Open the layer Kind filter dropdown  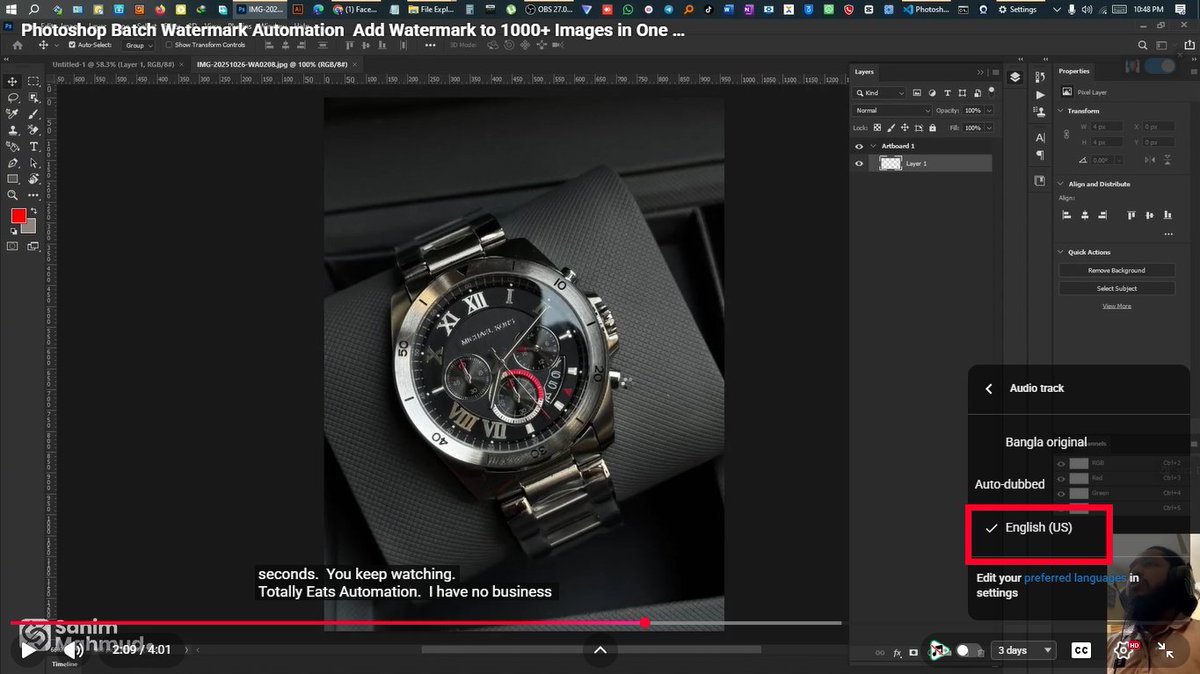coord(879,93)
